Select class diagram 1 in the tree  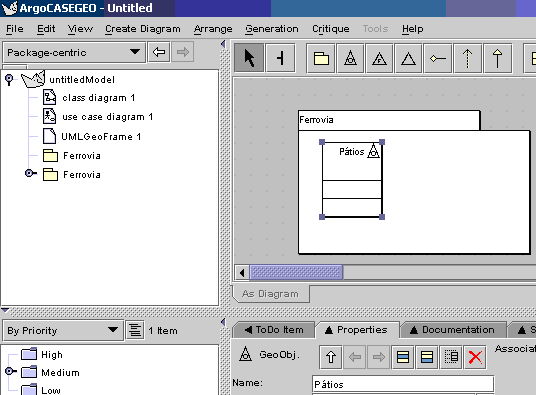click(x=89, y=98)
